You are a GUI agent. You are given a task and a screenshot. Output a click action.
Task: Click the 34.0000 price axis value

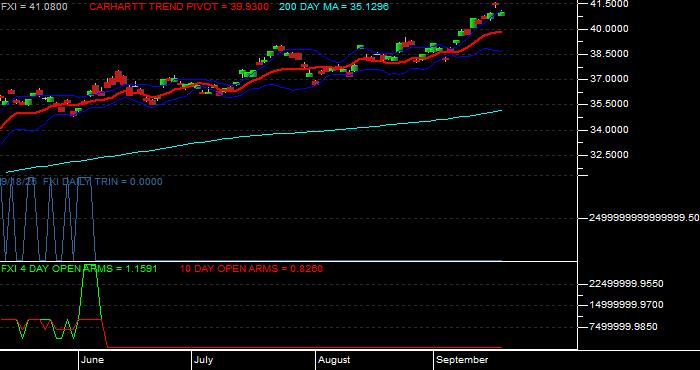click(609, 130)
